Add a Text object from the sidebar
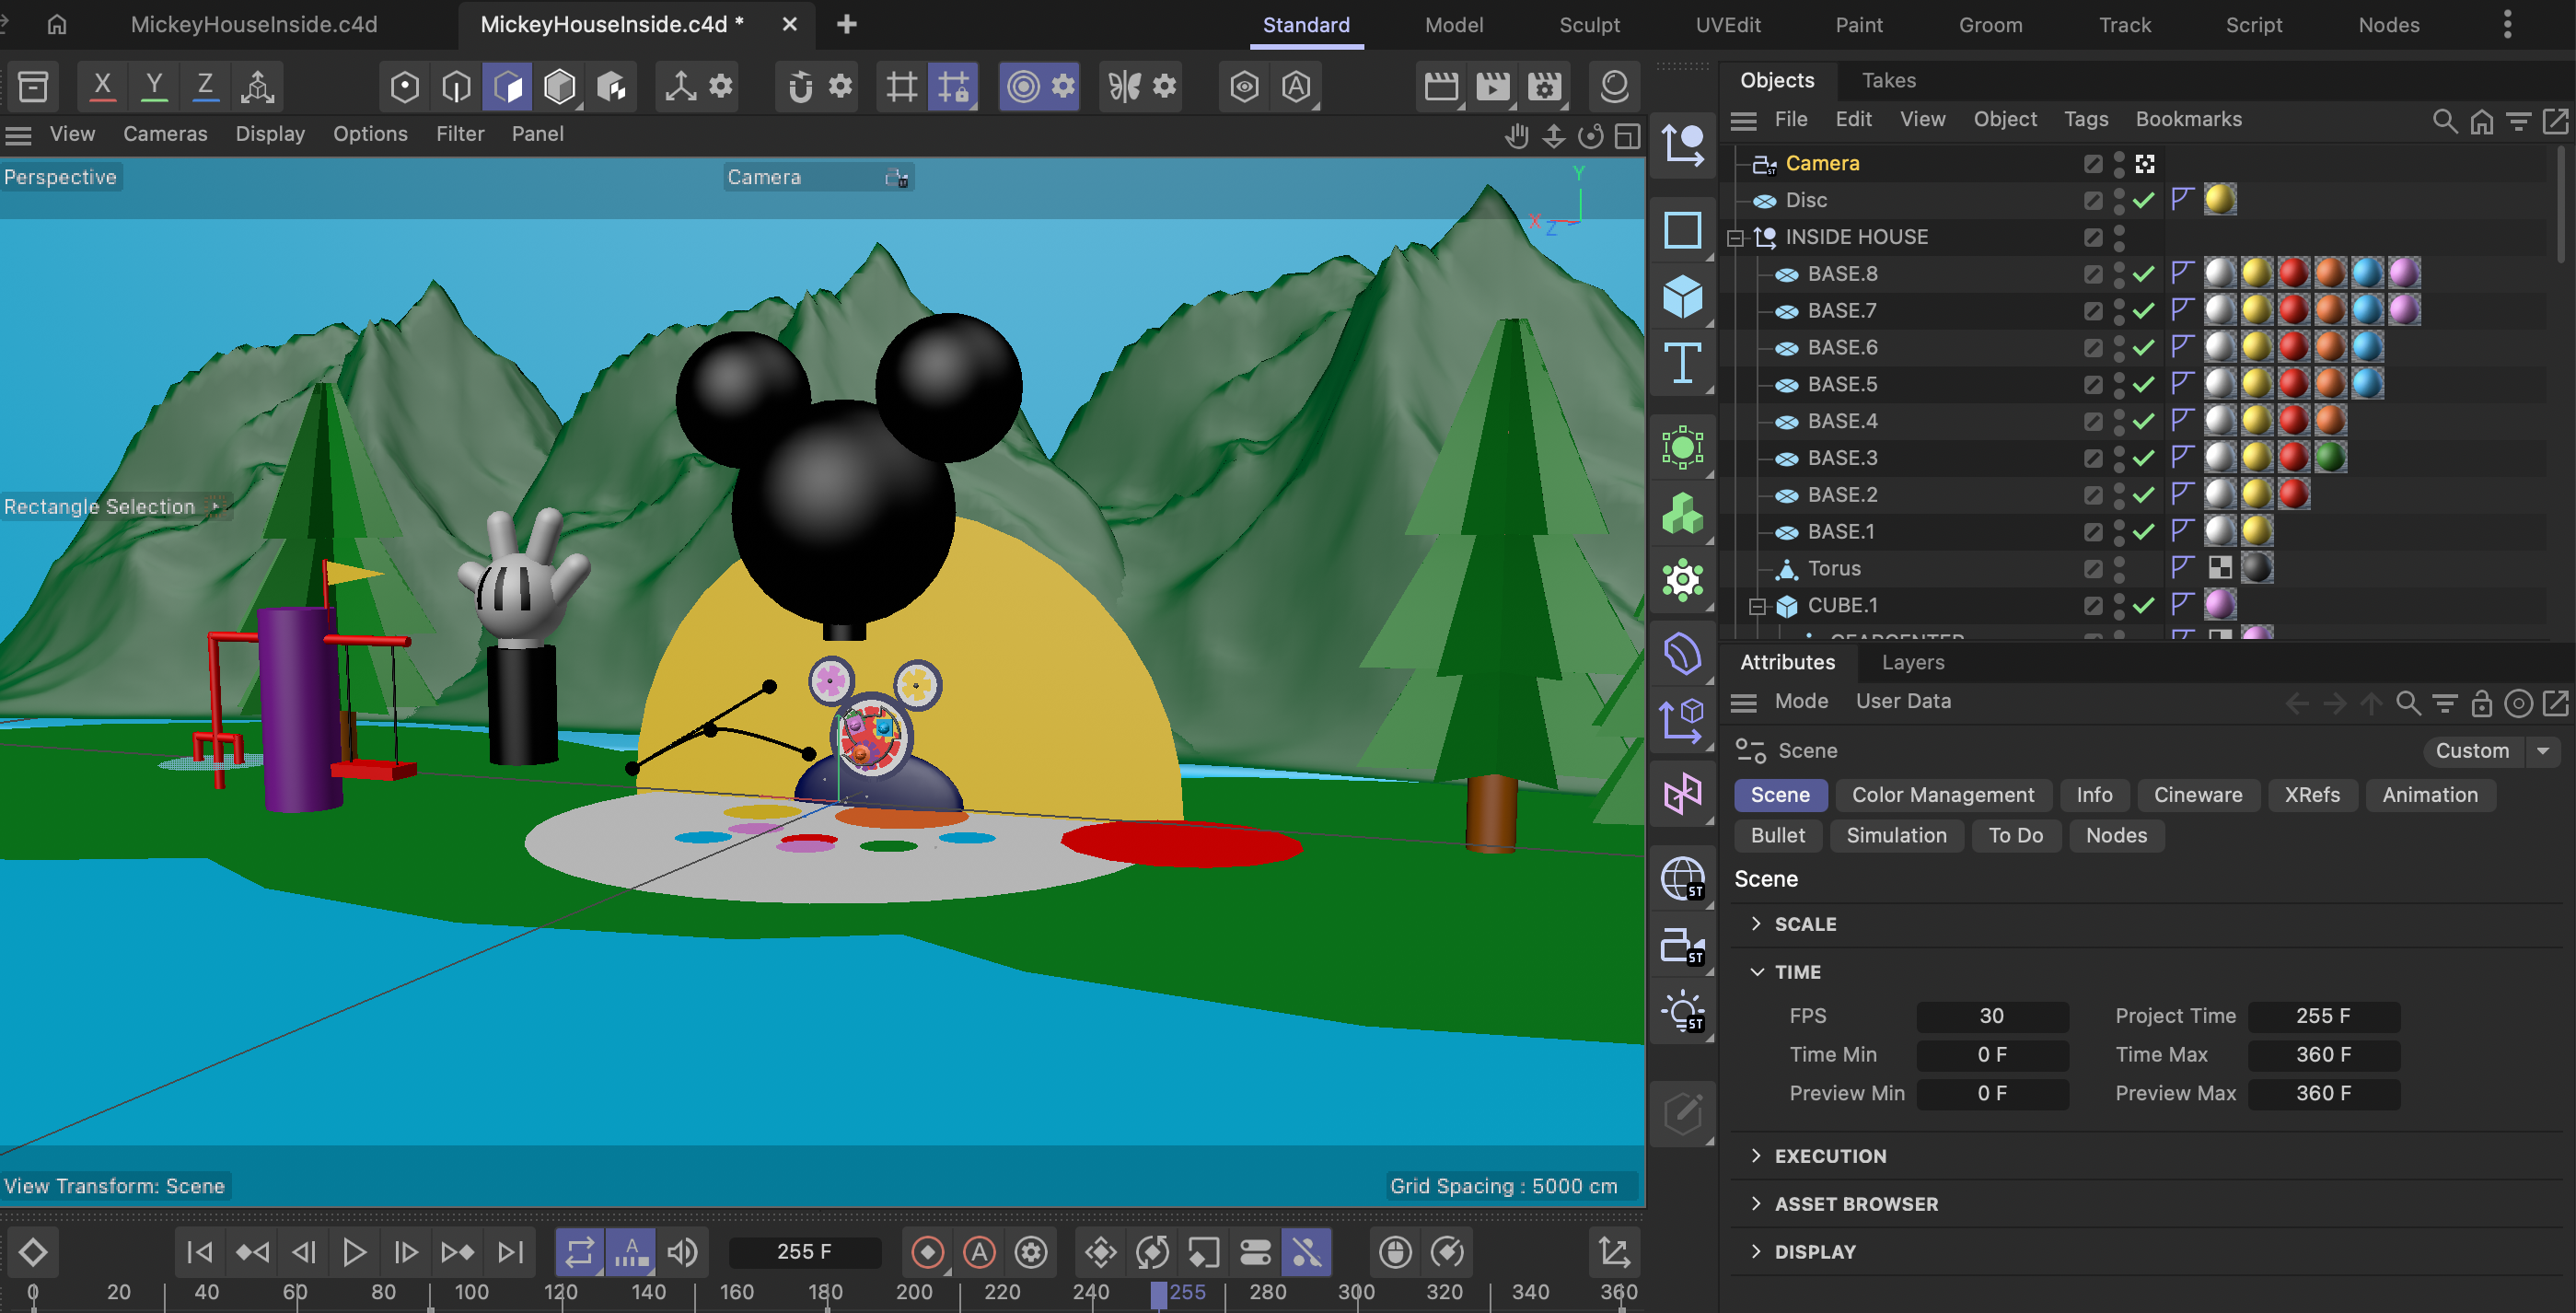The image size is (2576, 1313). click(x=1684, y=365)
